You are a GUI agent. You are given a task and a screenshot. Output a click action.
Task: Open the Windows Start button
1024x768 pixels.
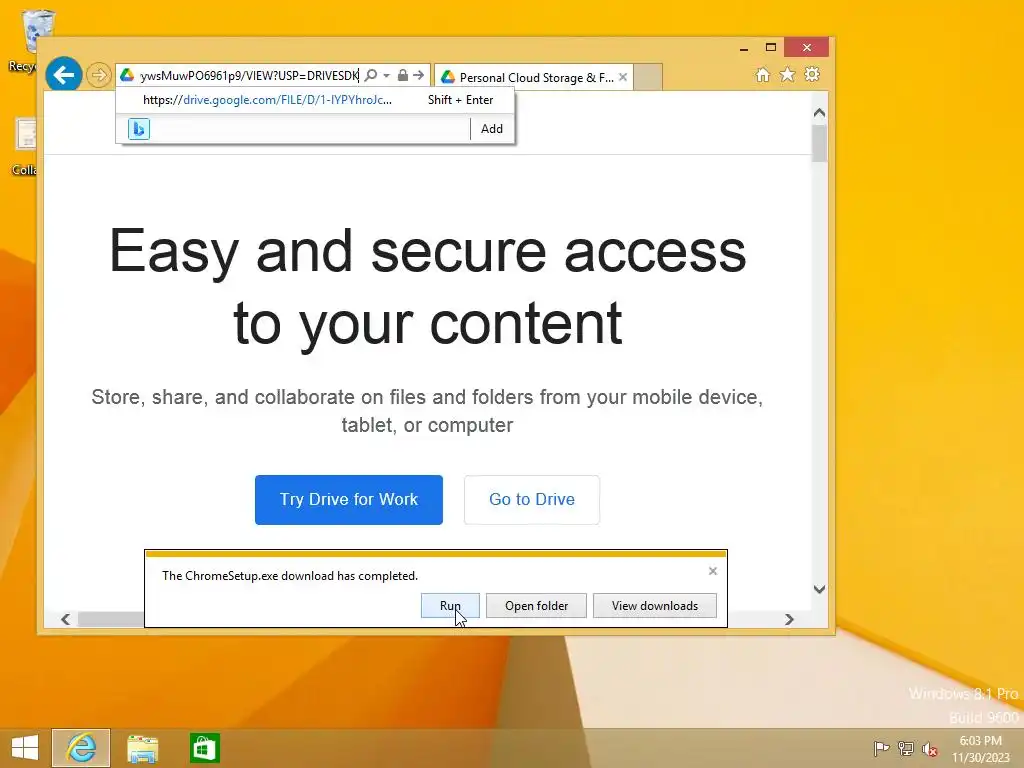pyautogui.click(x=25, y=748)
